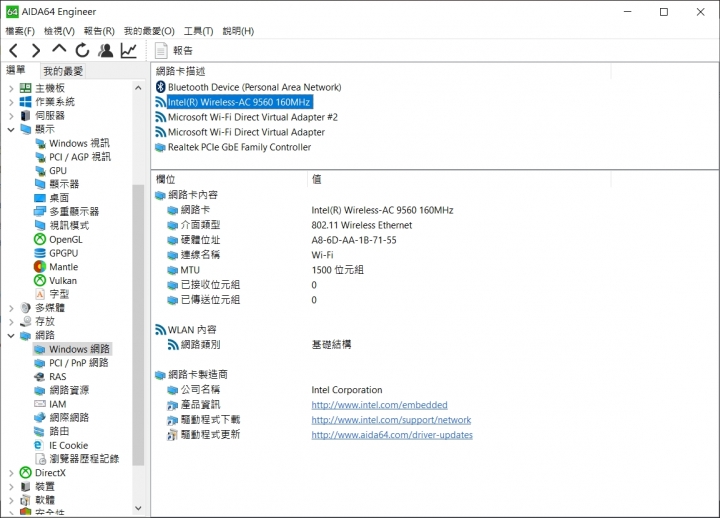Click the 網路資源 icon
This screenshot has width=720, height=518.
(x=40, y=390)
